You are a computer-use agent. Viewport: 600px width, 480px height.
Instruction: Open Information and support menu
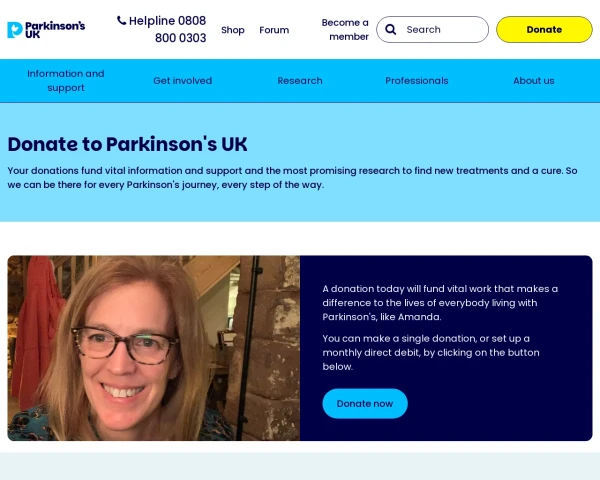66,81
